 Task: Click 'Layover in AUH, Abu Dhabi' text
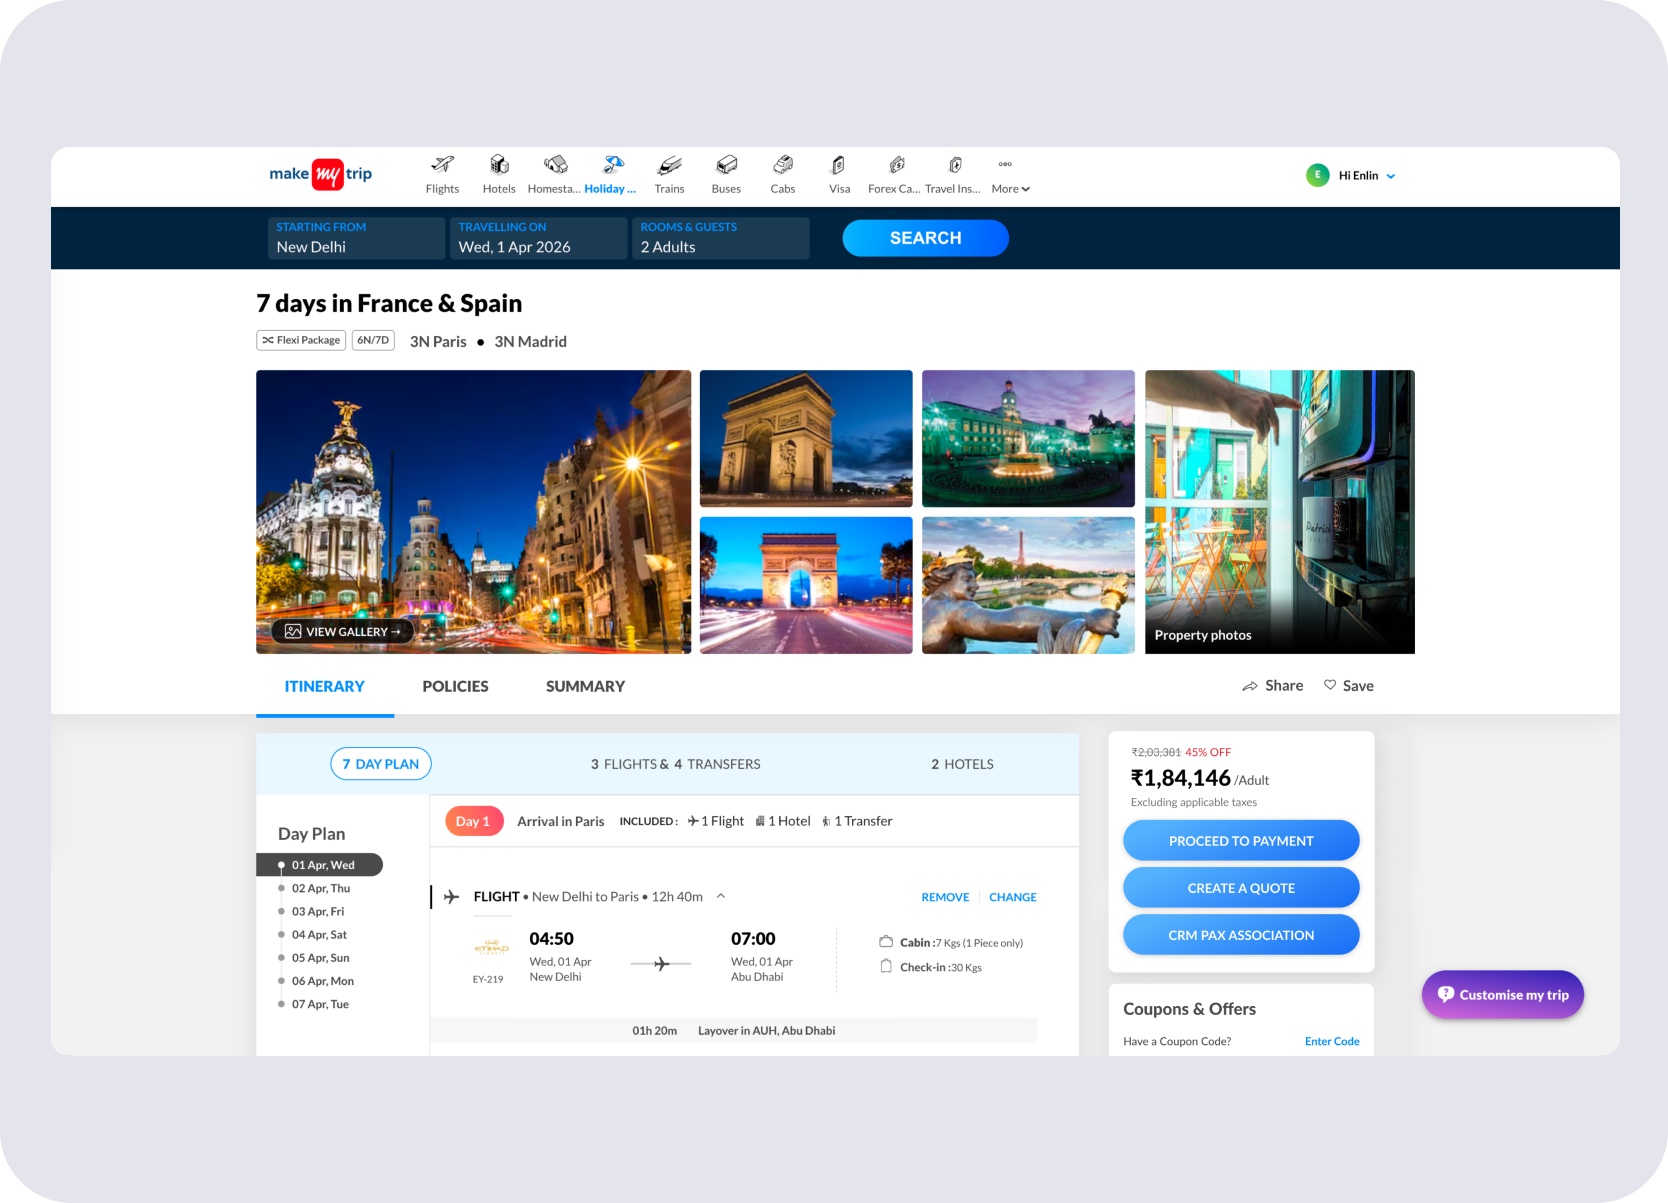coord(766,1031)
